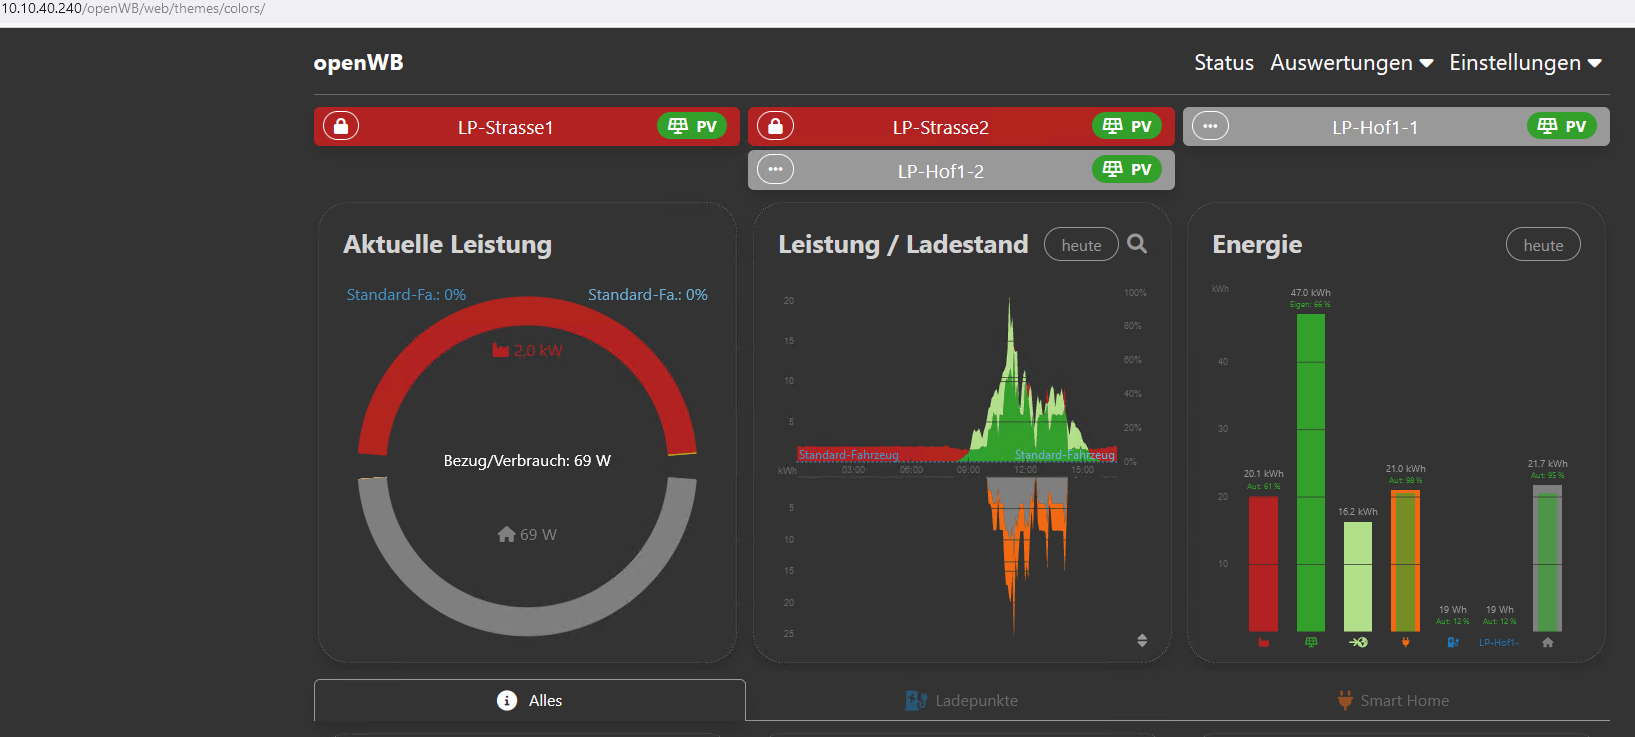Click the Aut: 95 % label
This screenshot has height=737, width=1635.
click(1548, 476)
